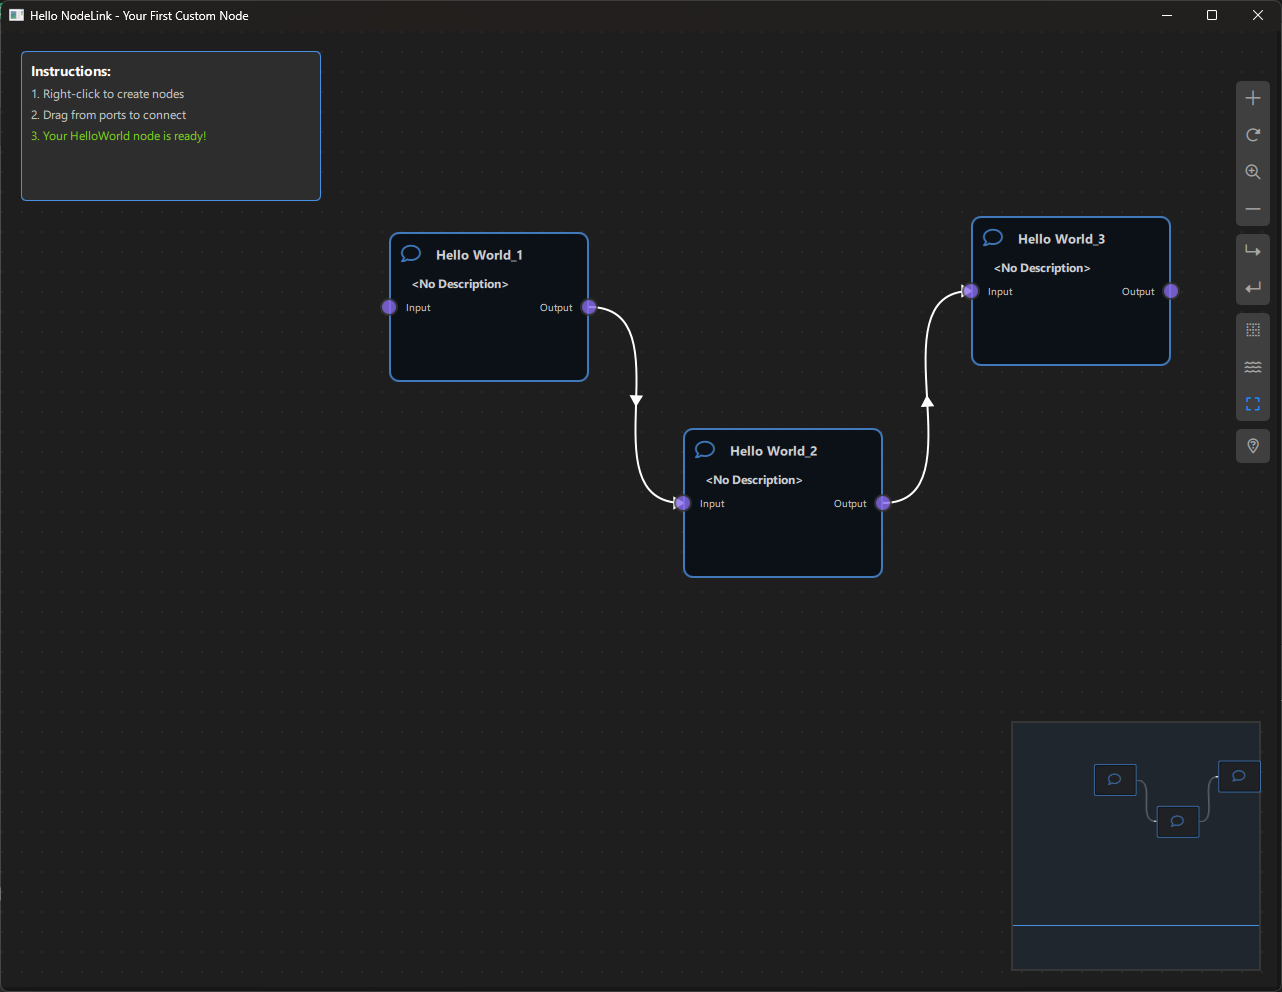The height and width of the screenshot is (992, 1282).
Task: Toggle the wavy lines overlay icon
Action: [x=1253, y=367]
